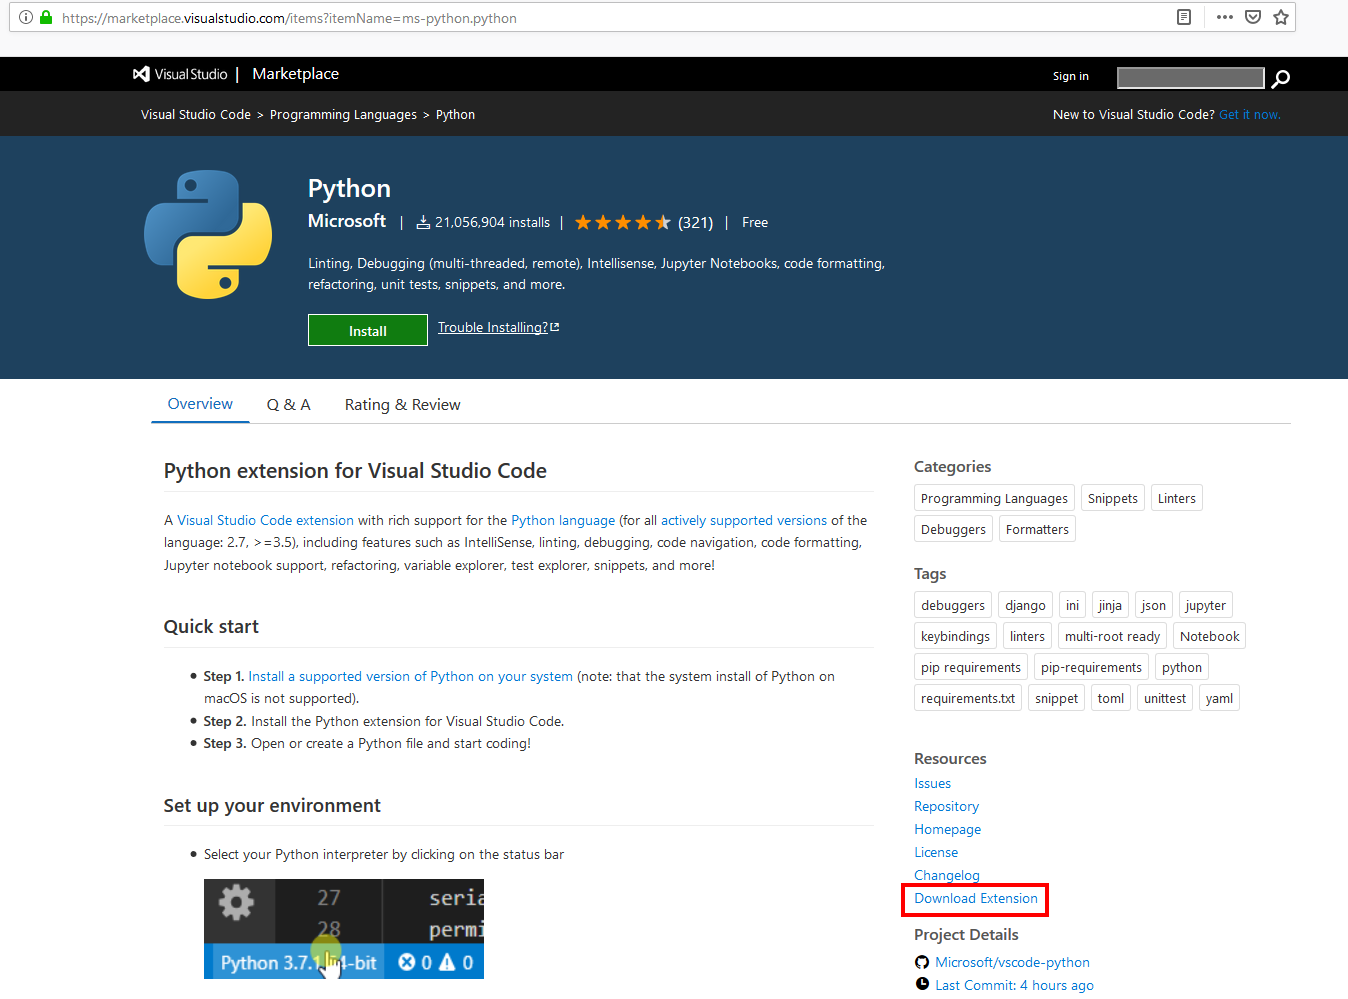
Task: Click the snippet tag
Action: tap(1056, 698)
